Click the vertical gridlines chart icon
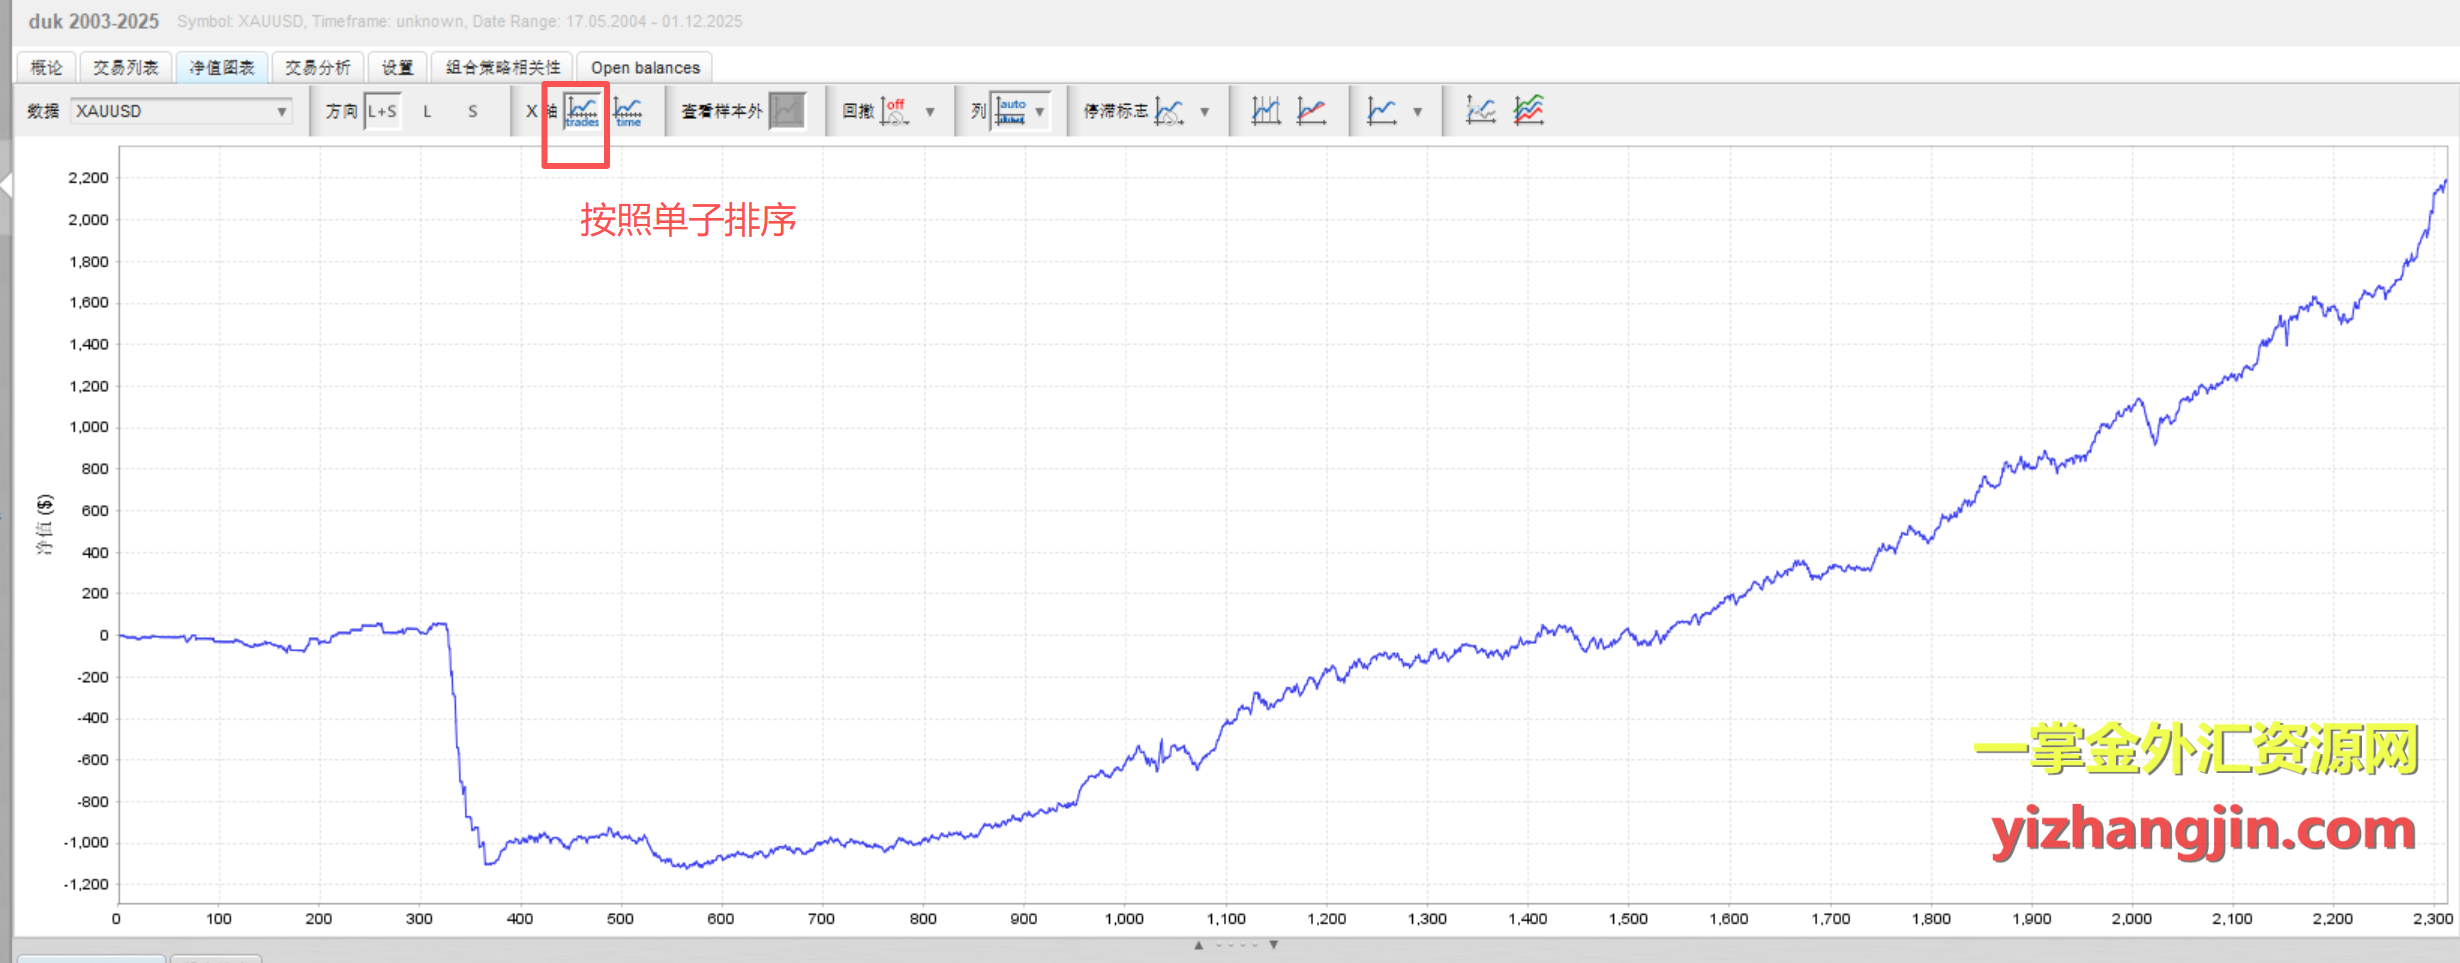The height and width of the screenshot is (963, 2460). point(1265,111)
